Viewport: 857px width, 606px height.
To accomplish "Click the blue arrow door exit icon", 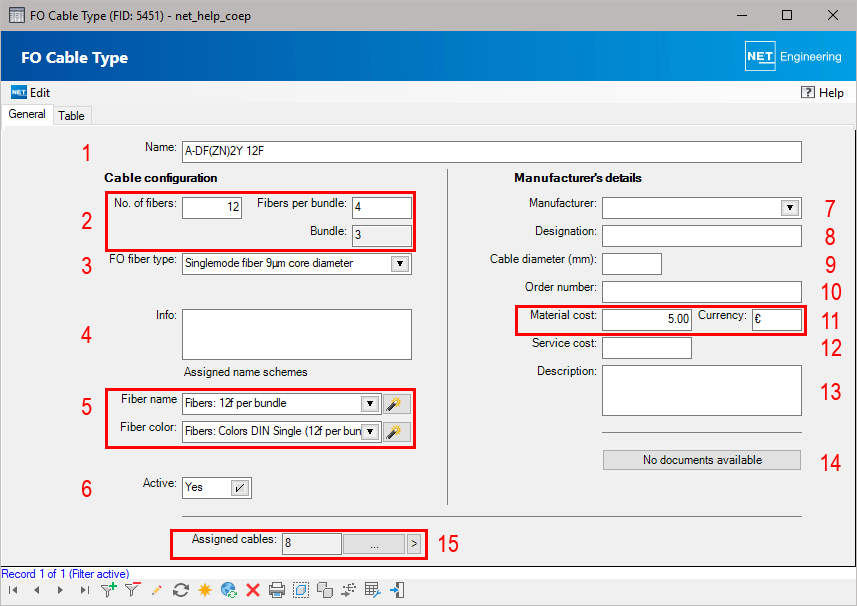I will coord(397,590).
